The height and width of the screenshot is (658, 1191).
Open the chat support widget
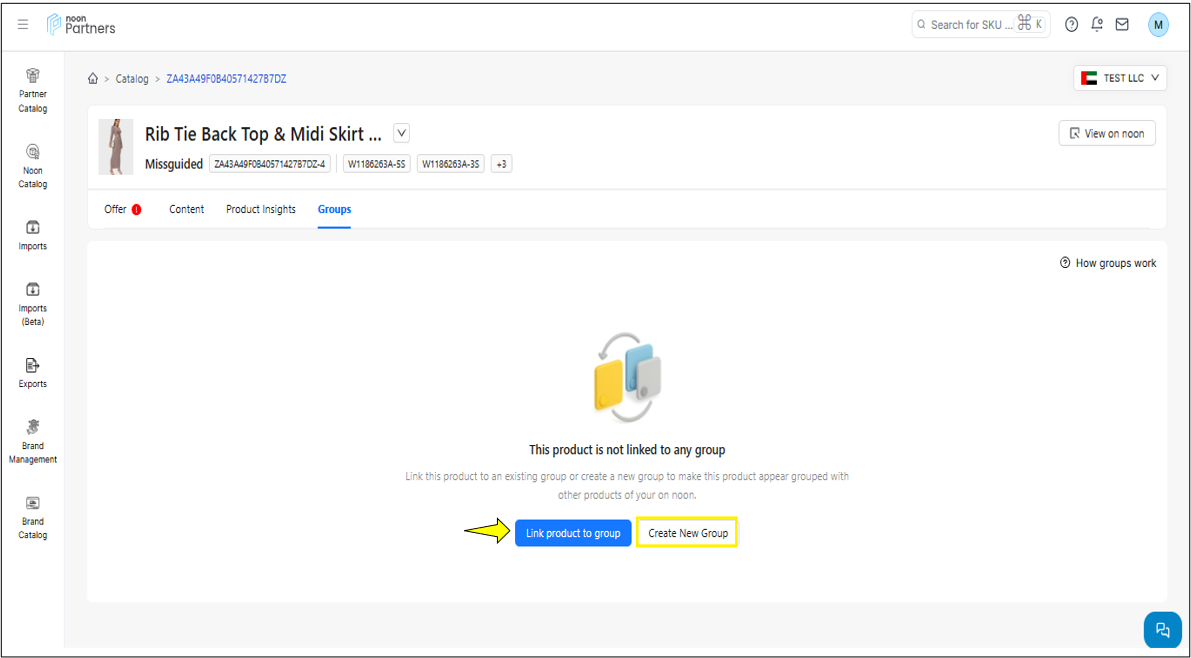(x=1162, y=629)
